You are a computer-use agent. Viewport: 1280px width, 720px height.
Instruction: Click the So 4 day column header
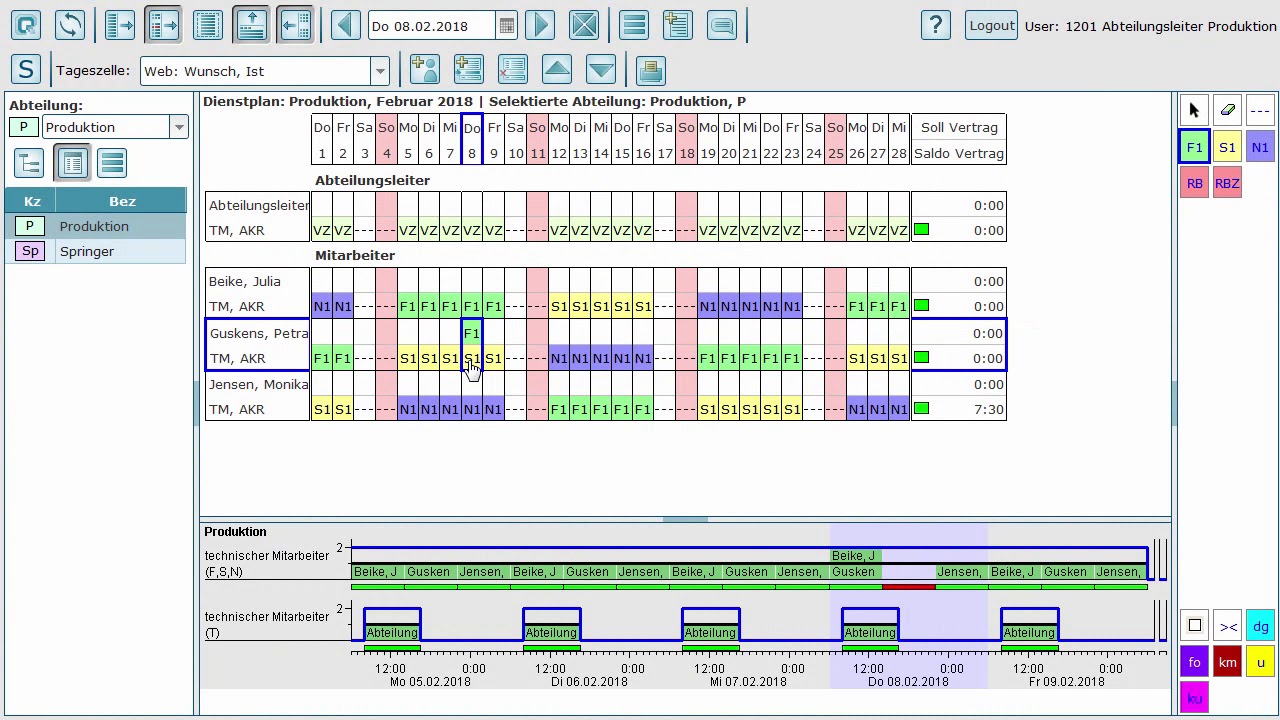[386, 140]
